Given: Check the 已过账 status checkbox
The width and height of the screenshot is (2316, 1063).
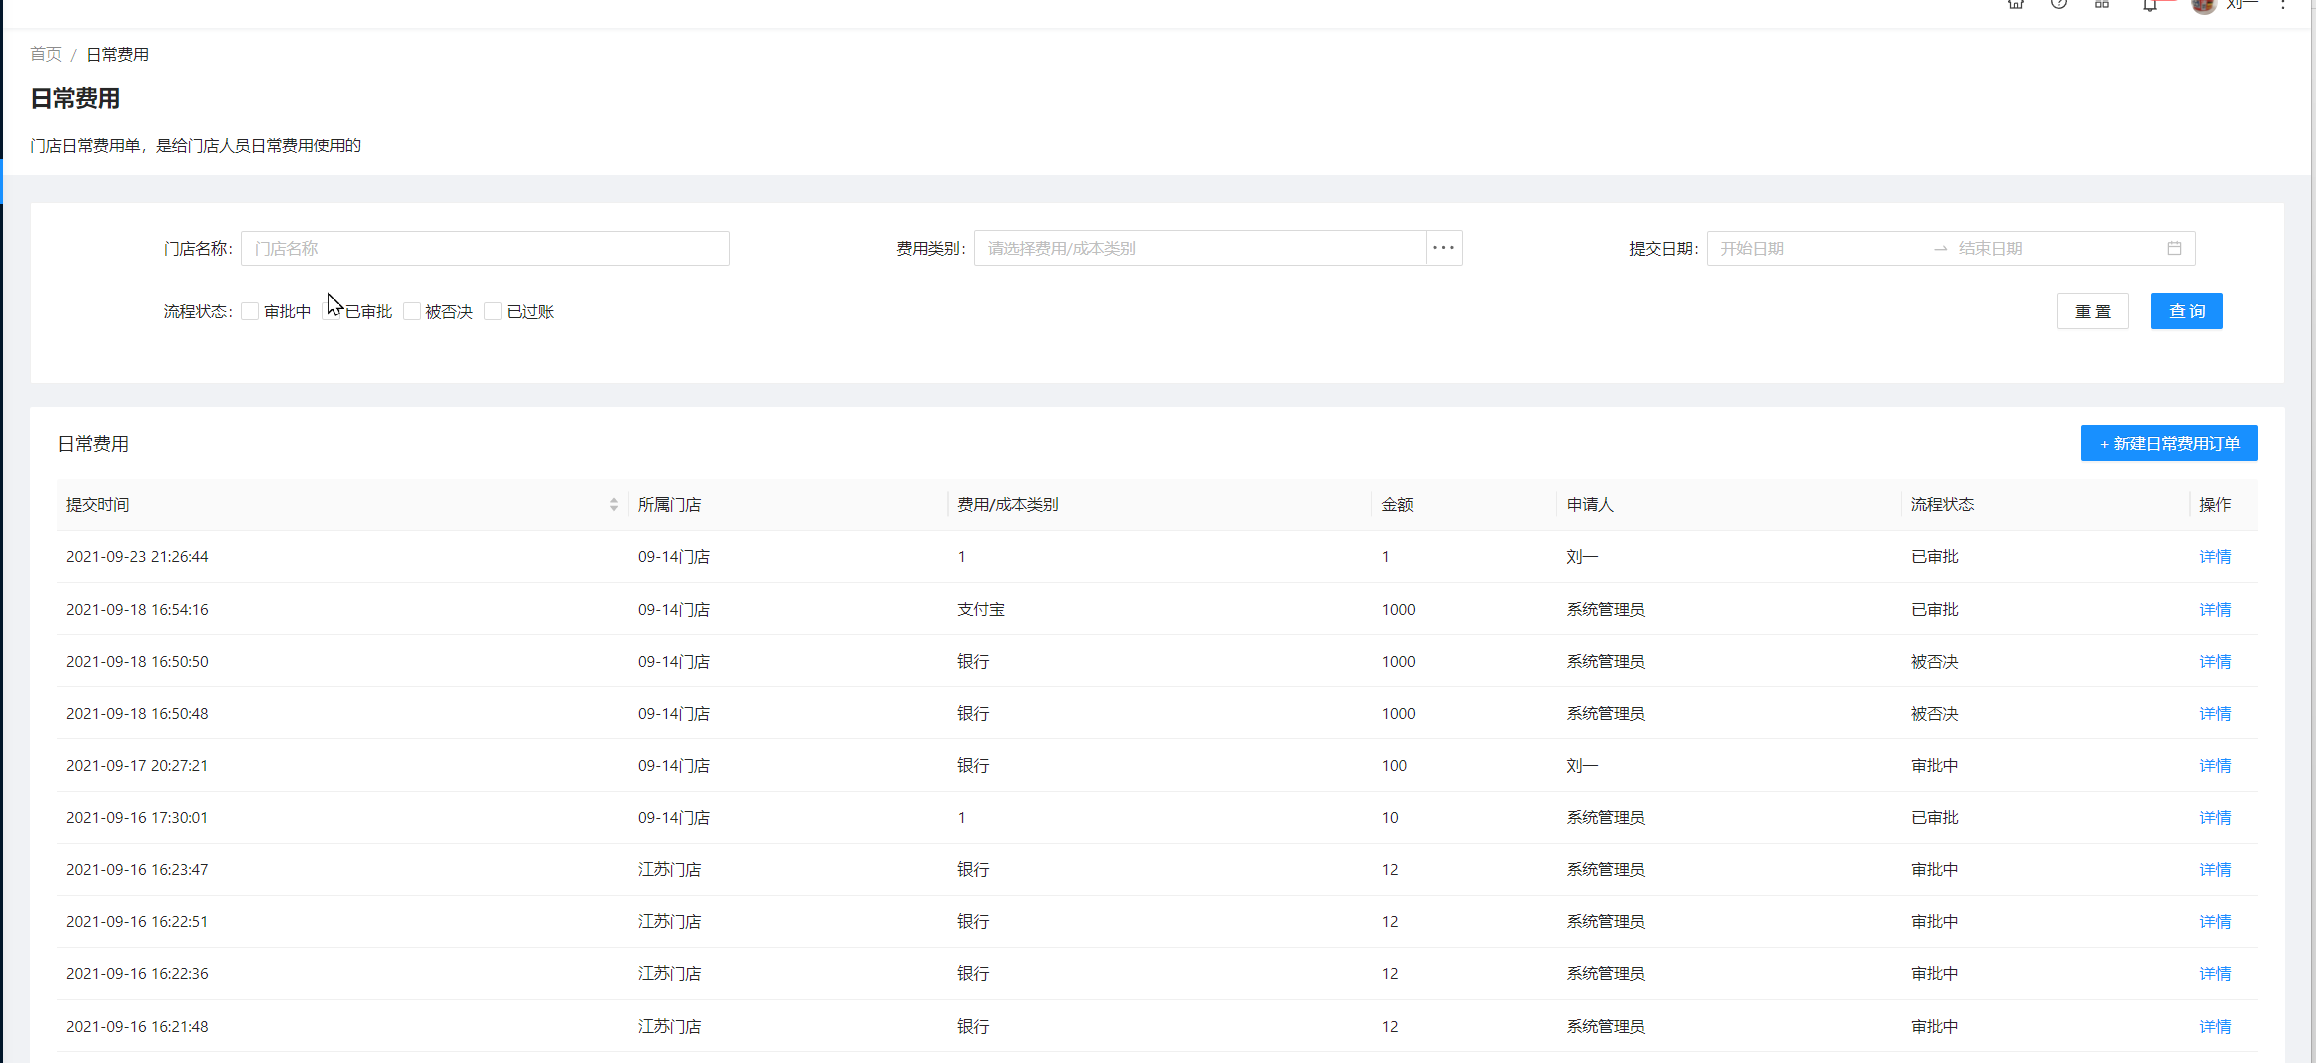Looking at the screenshot, I should (493, 311).
